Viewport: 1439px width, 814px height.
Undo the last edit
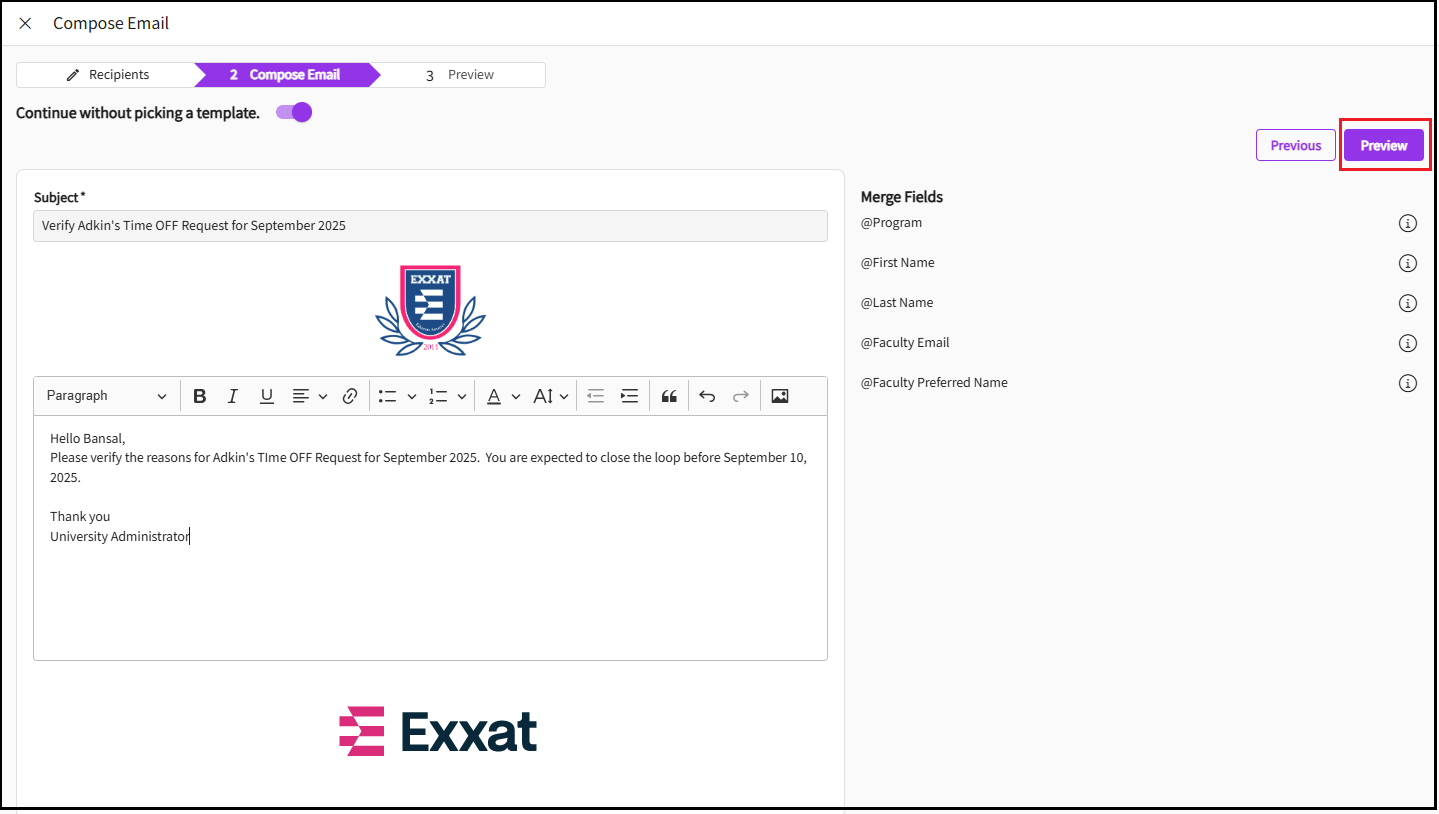tap(707, 396)
